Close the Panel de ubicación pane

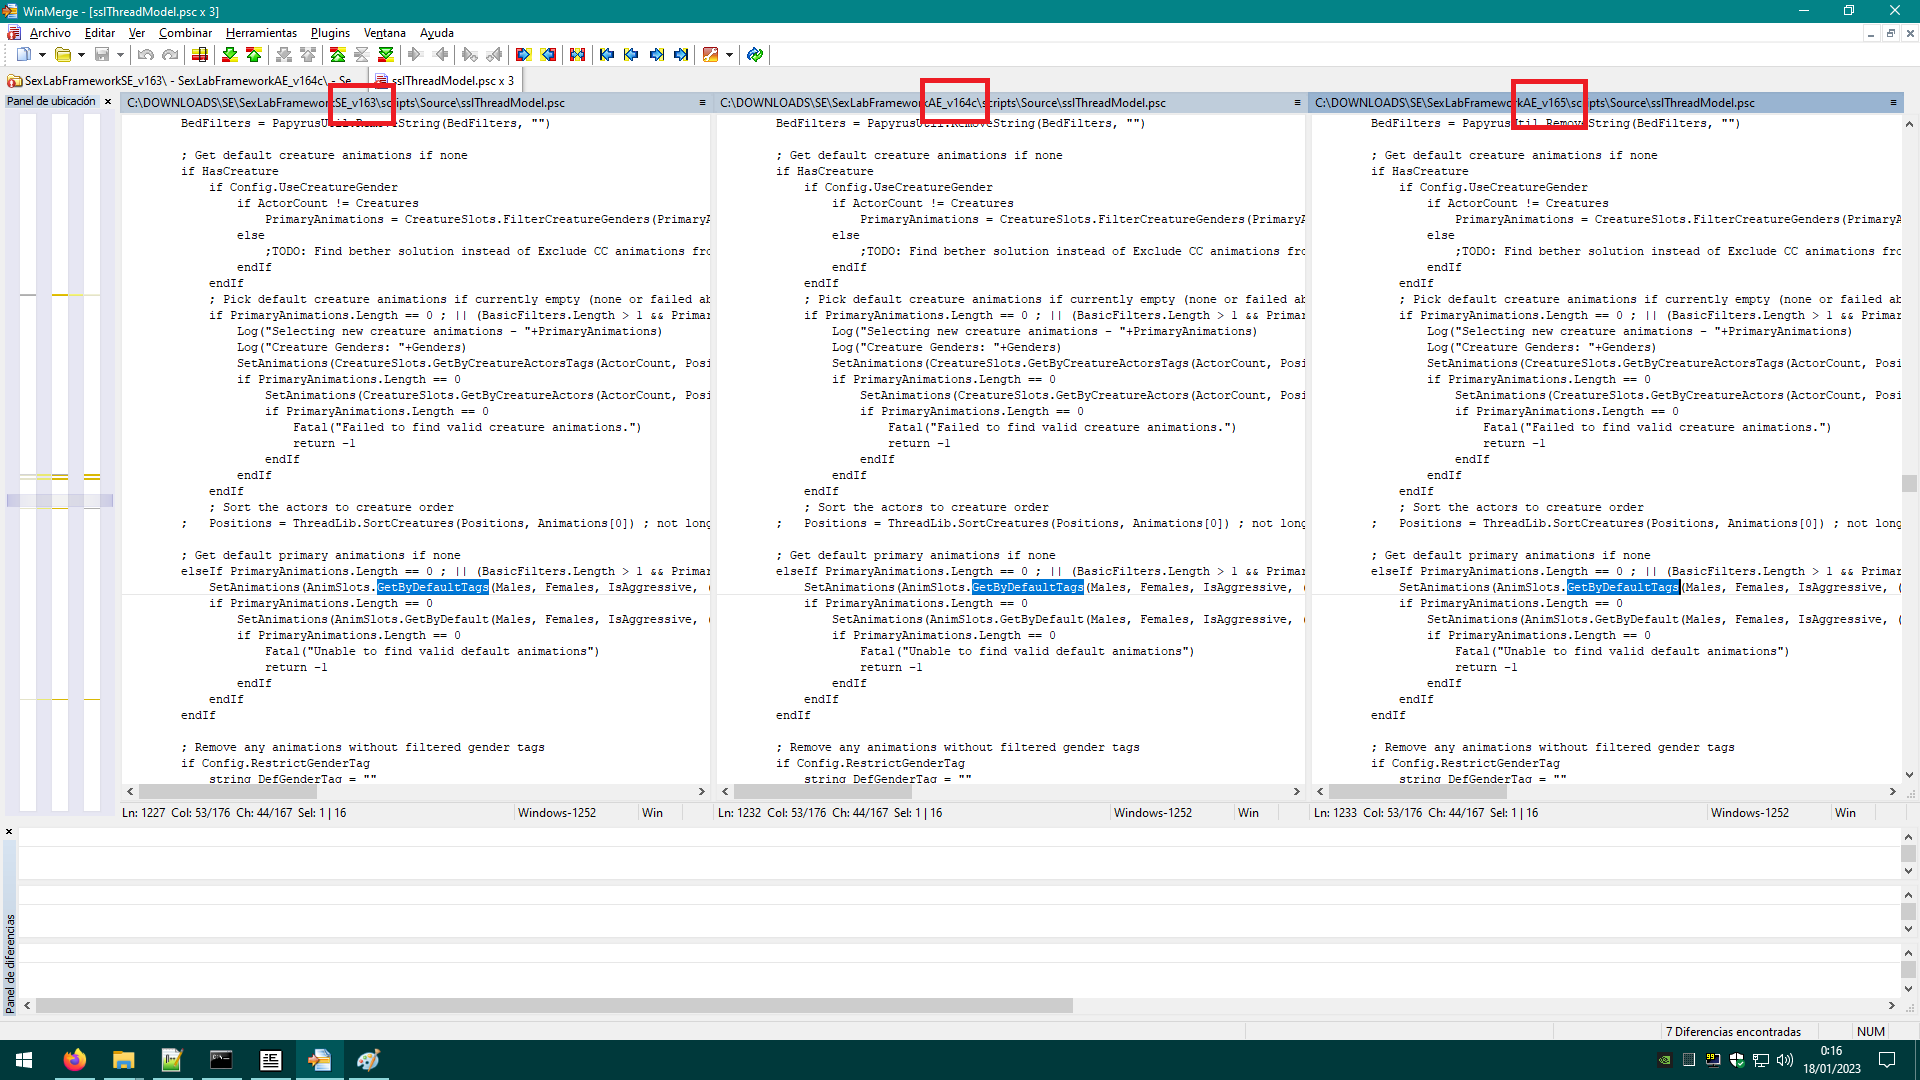click(x=108, y=102)
